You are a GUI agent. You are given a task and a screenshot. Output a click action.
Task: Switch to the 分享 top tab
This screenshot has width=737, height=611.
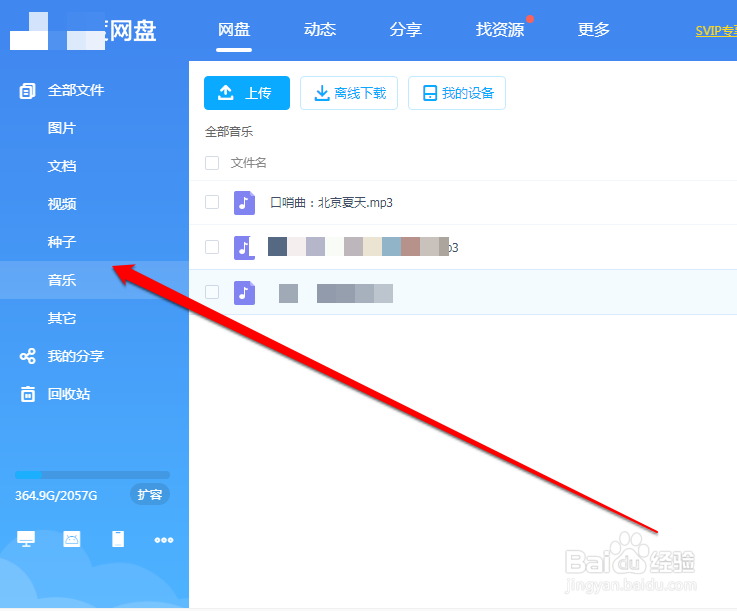[x=405, y=30]
